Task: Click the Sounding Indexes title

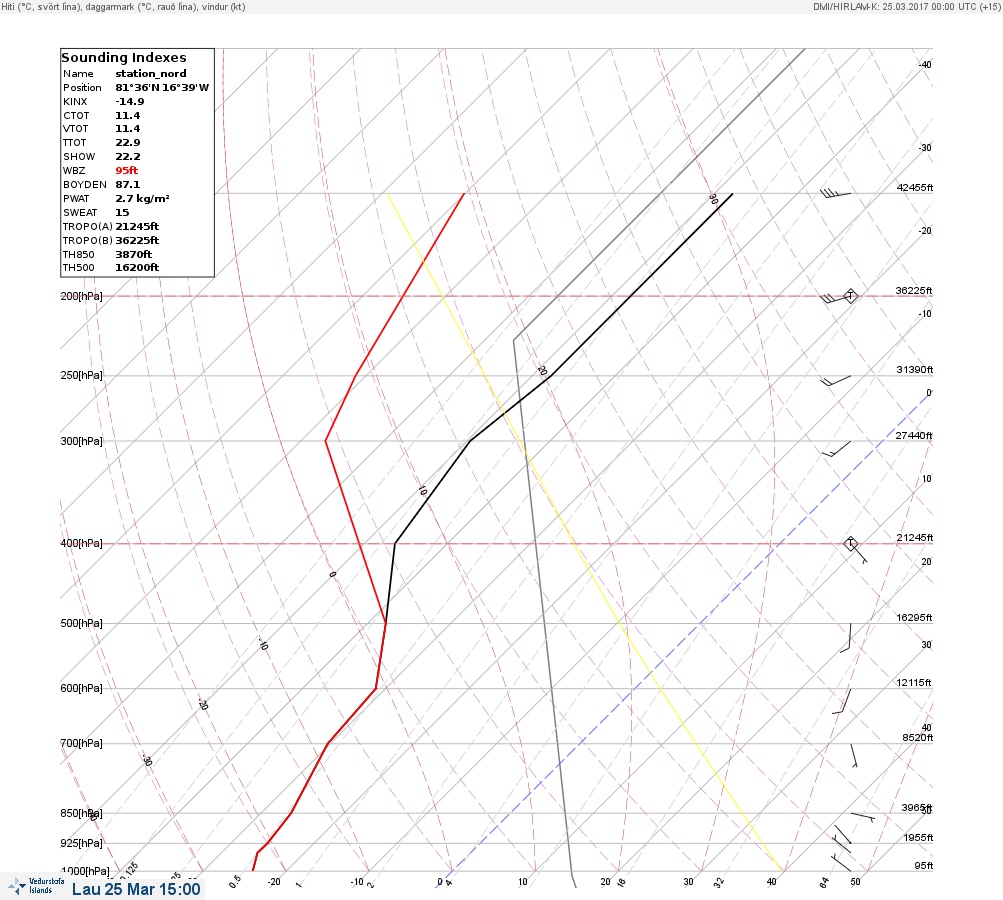Action: coord(124,58)
